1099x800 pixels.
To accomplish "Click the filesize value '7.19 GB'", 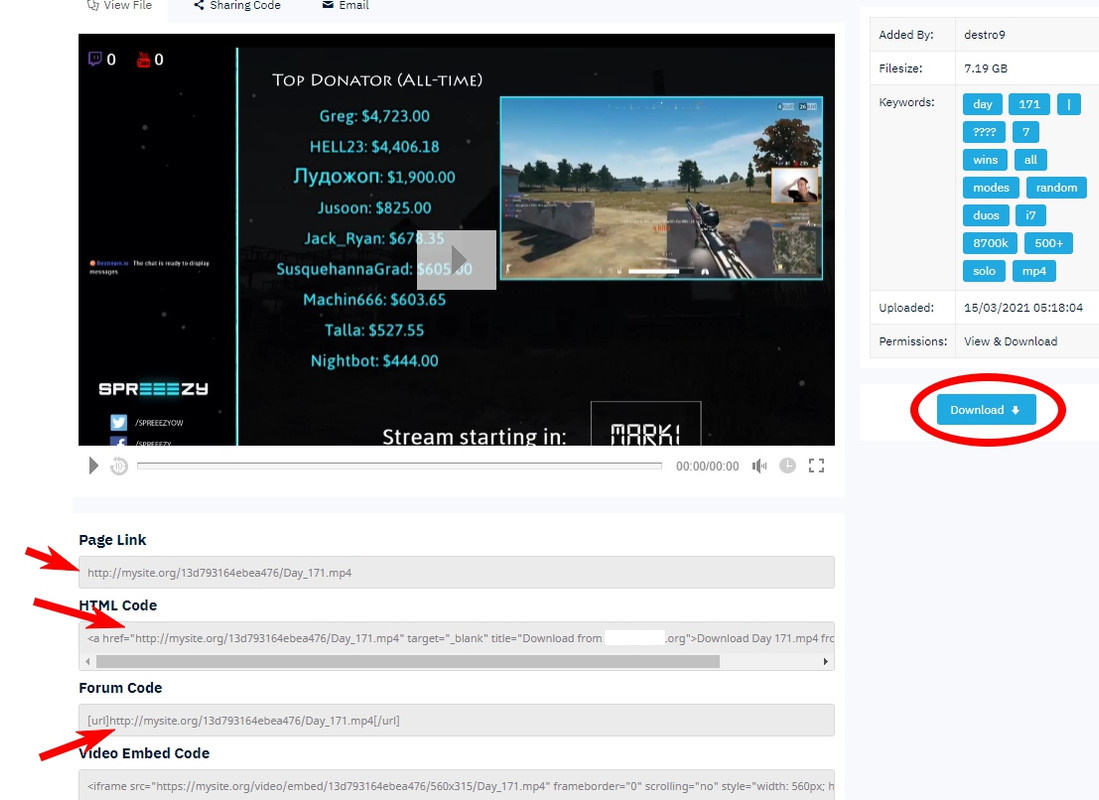I will point(985,68).
